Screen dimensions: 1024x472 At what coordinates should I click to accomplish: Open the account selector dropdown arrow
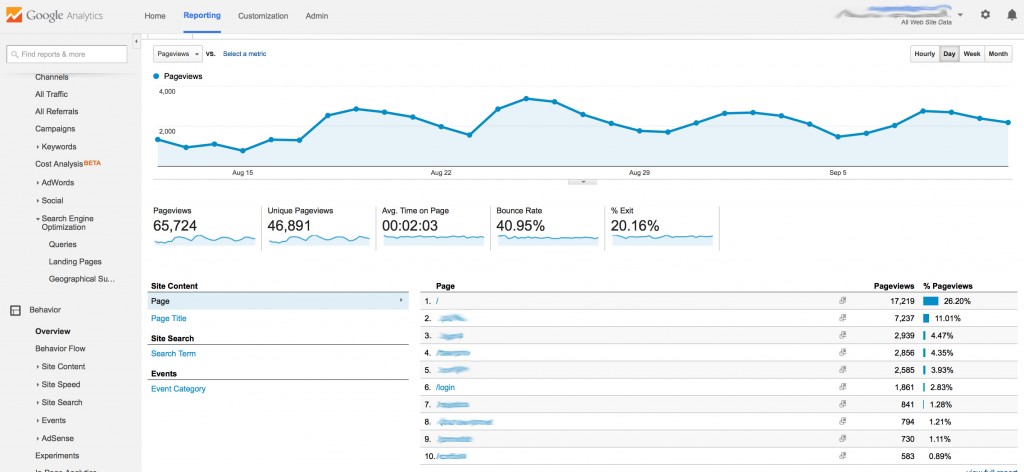[960, 14]
